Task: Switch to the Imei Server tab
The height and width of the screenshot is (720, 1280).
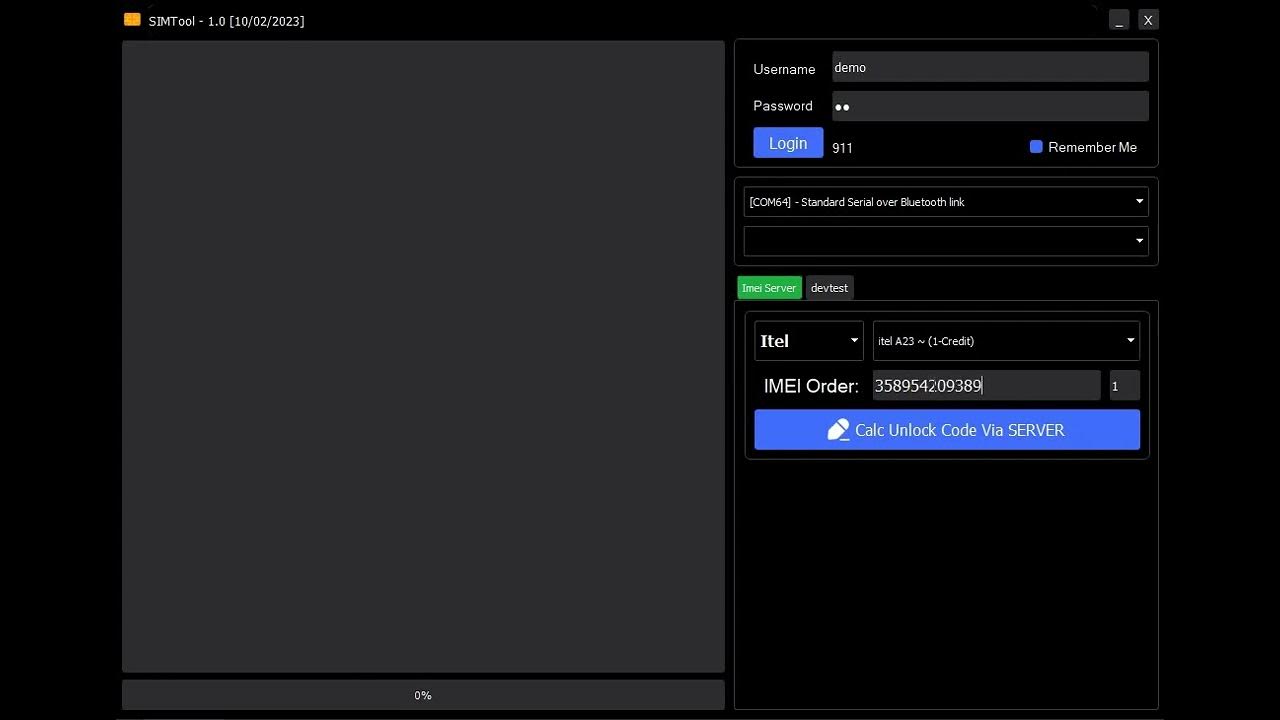Action: click(769, 288)
